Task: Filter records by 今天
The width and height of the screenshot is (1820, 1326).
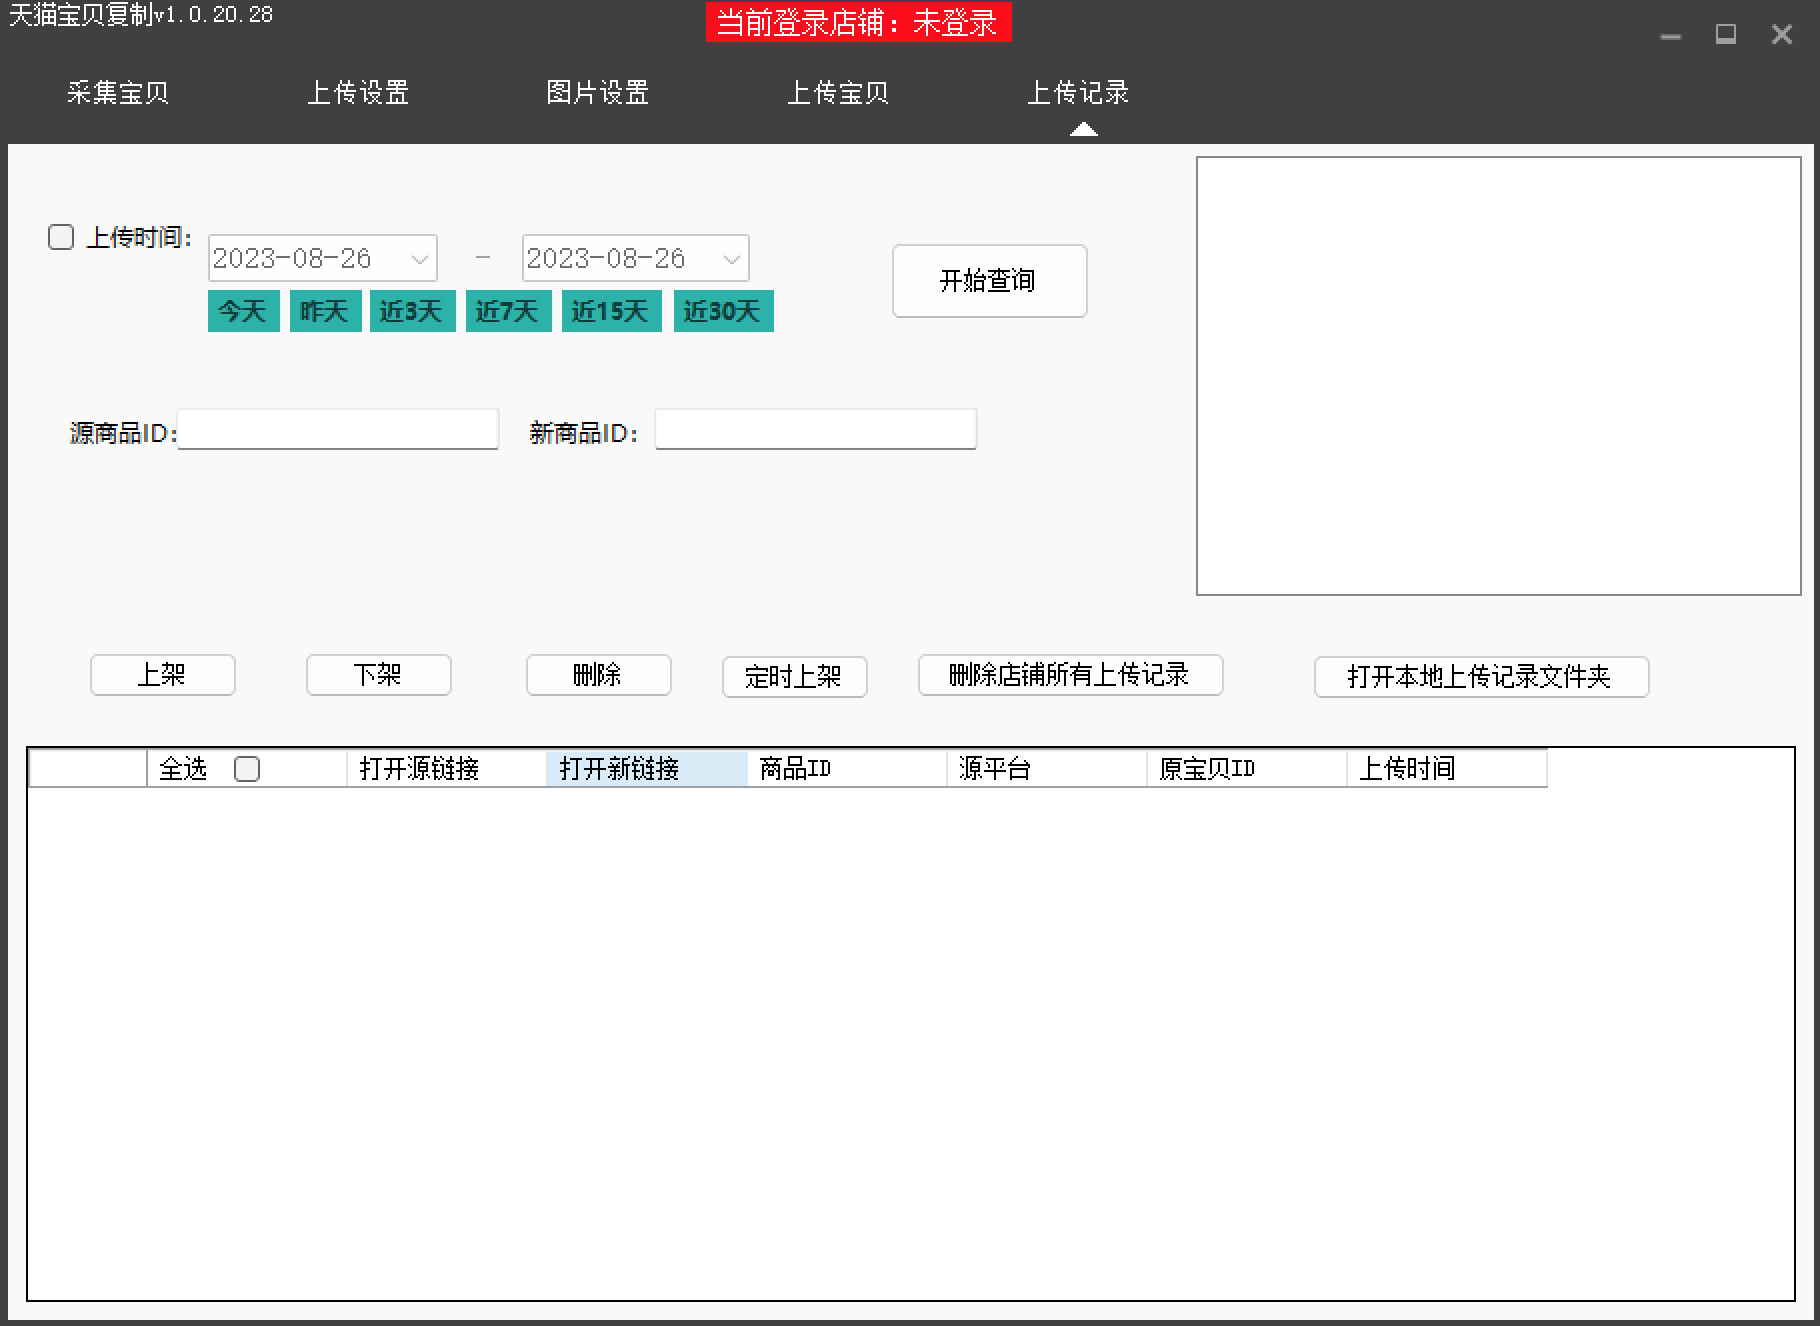Action: tap(243, 311)
